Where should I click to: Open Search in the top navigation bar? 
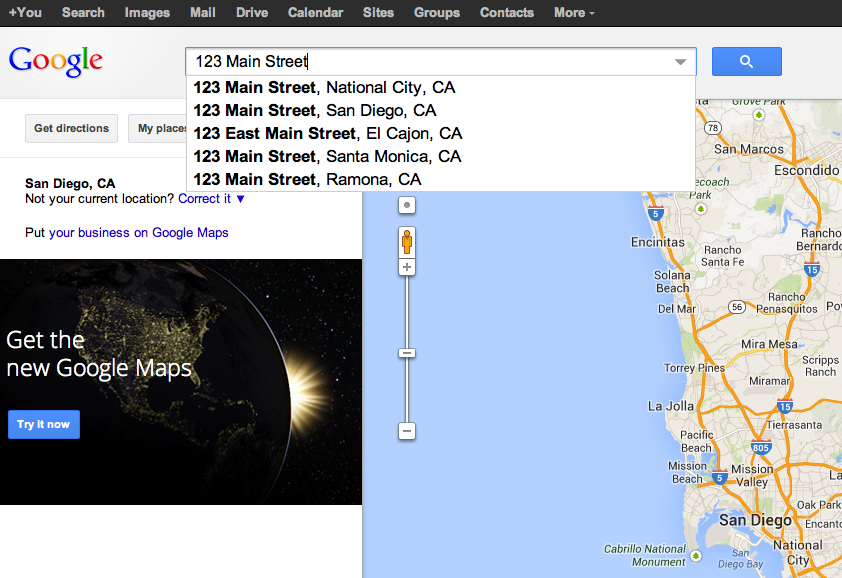(x=83, y=12)
